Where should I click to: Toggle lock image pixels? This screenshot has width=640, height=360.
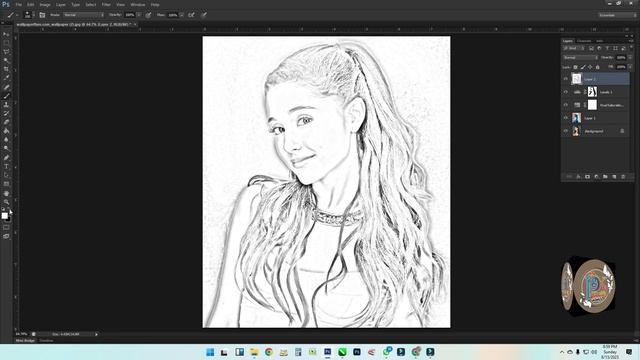[583, 67]
